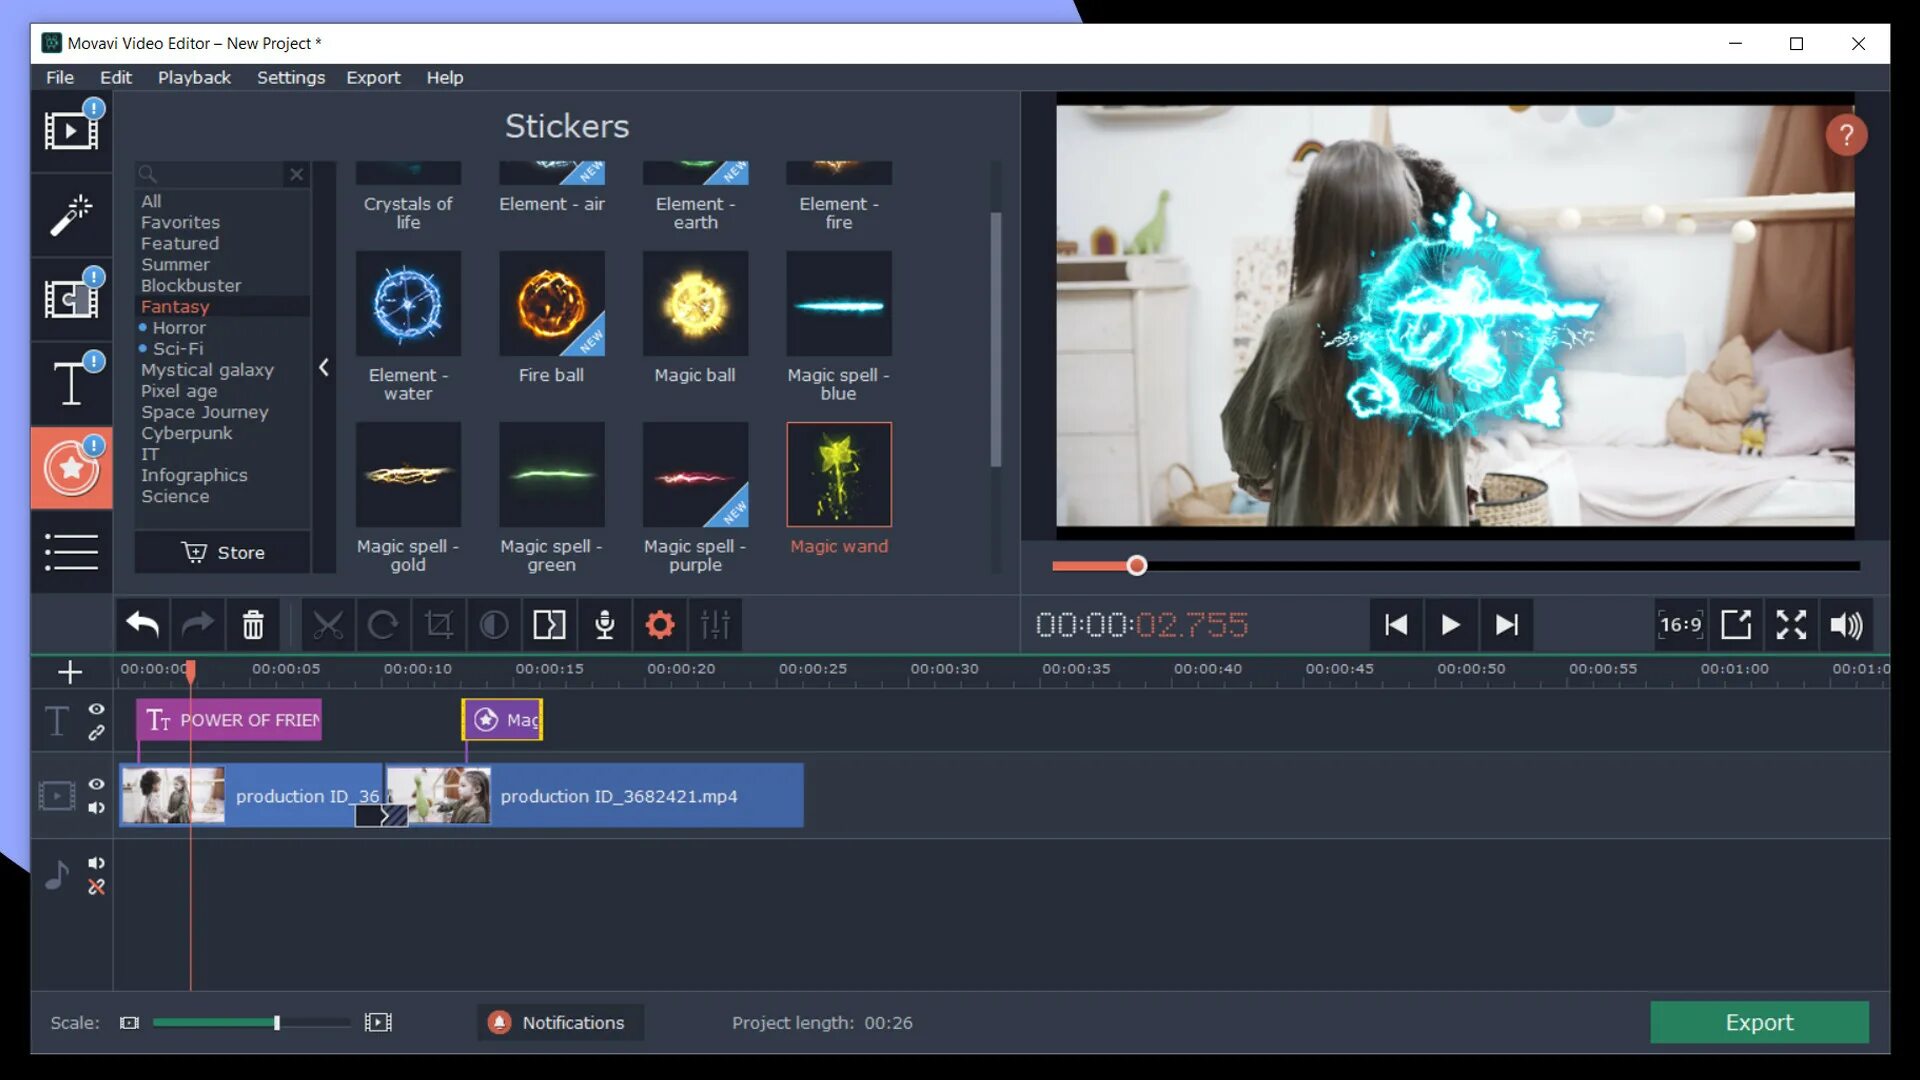Open the Edit menu

tap(115, 76)
